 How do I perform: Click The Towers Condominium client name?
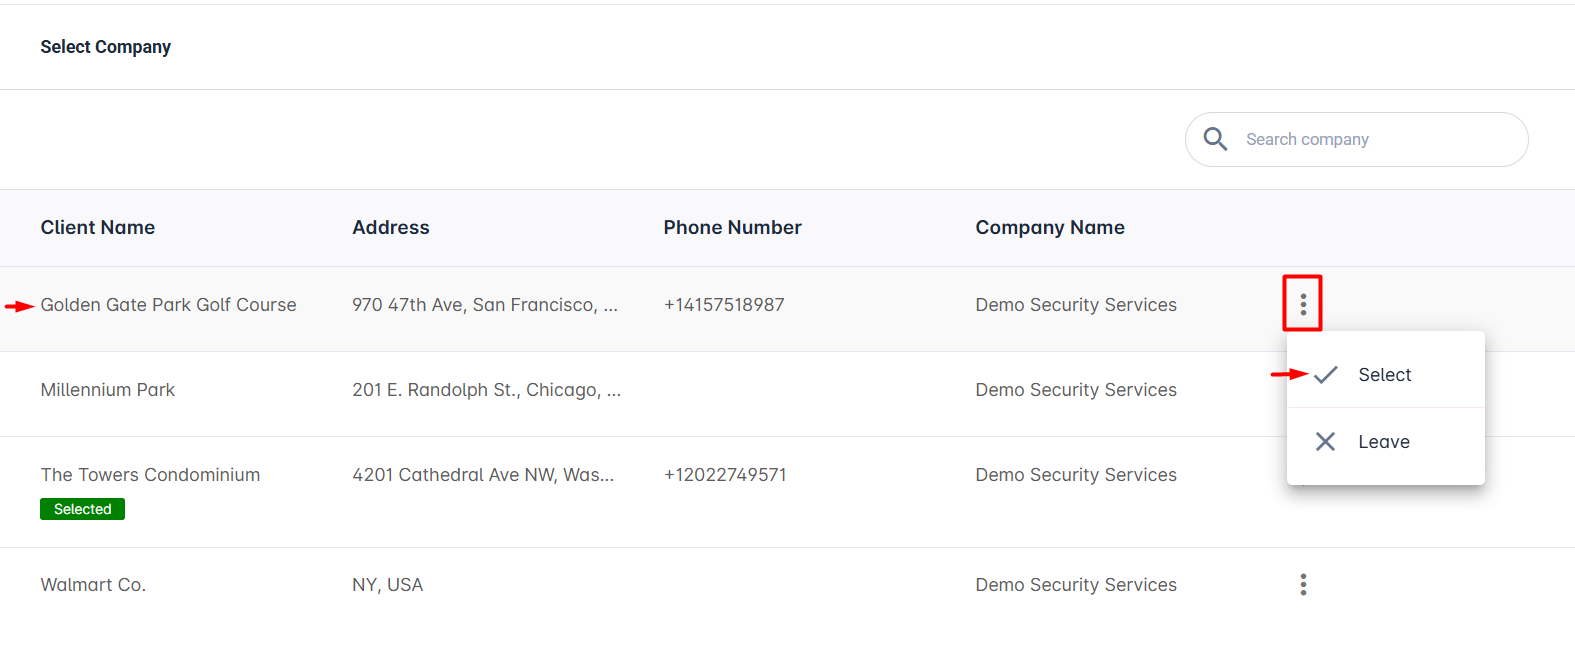pyautogui.click(x=150, y=475)
